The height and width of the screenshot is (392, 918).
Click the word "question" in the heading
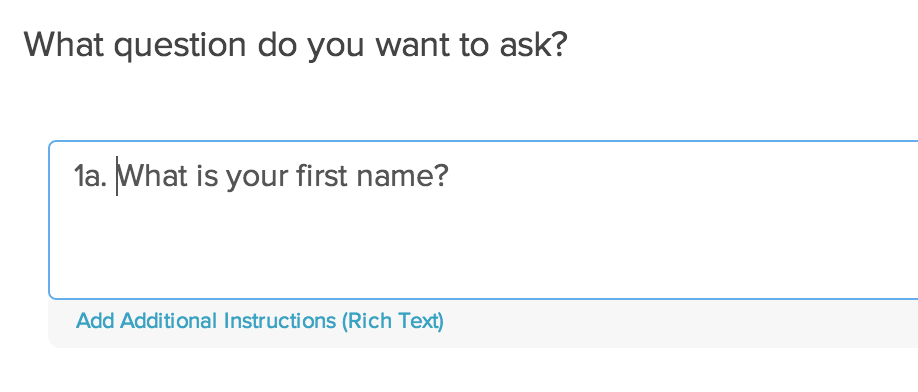[x=180, y=47]
